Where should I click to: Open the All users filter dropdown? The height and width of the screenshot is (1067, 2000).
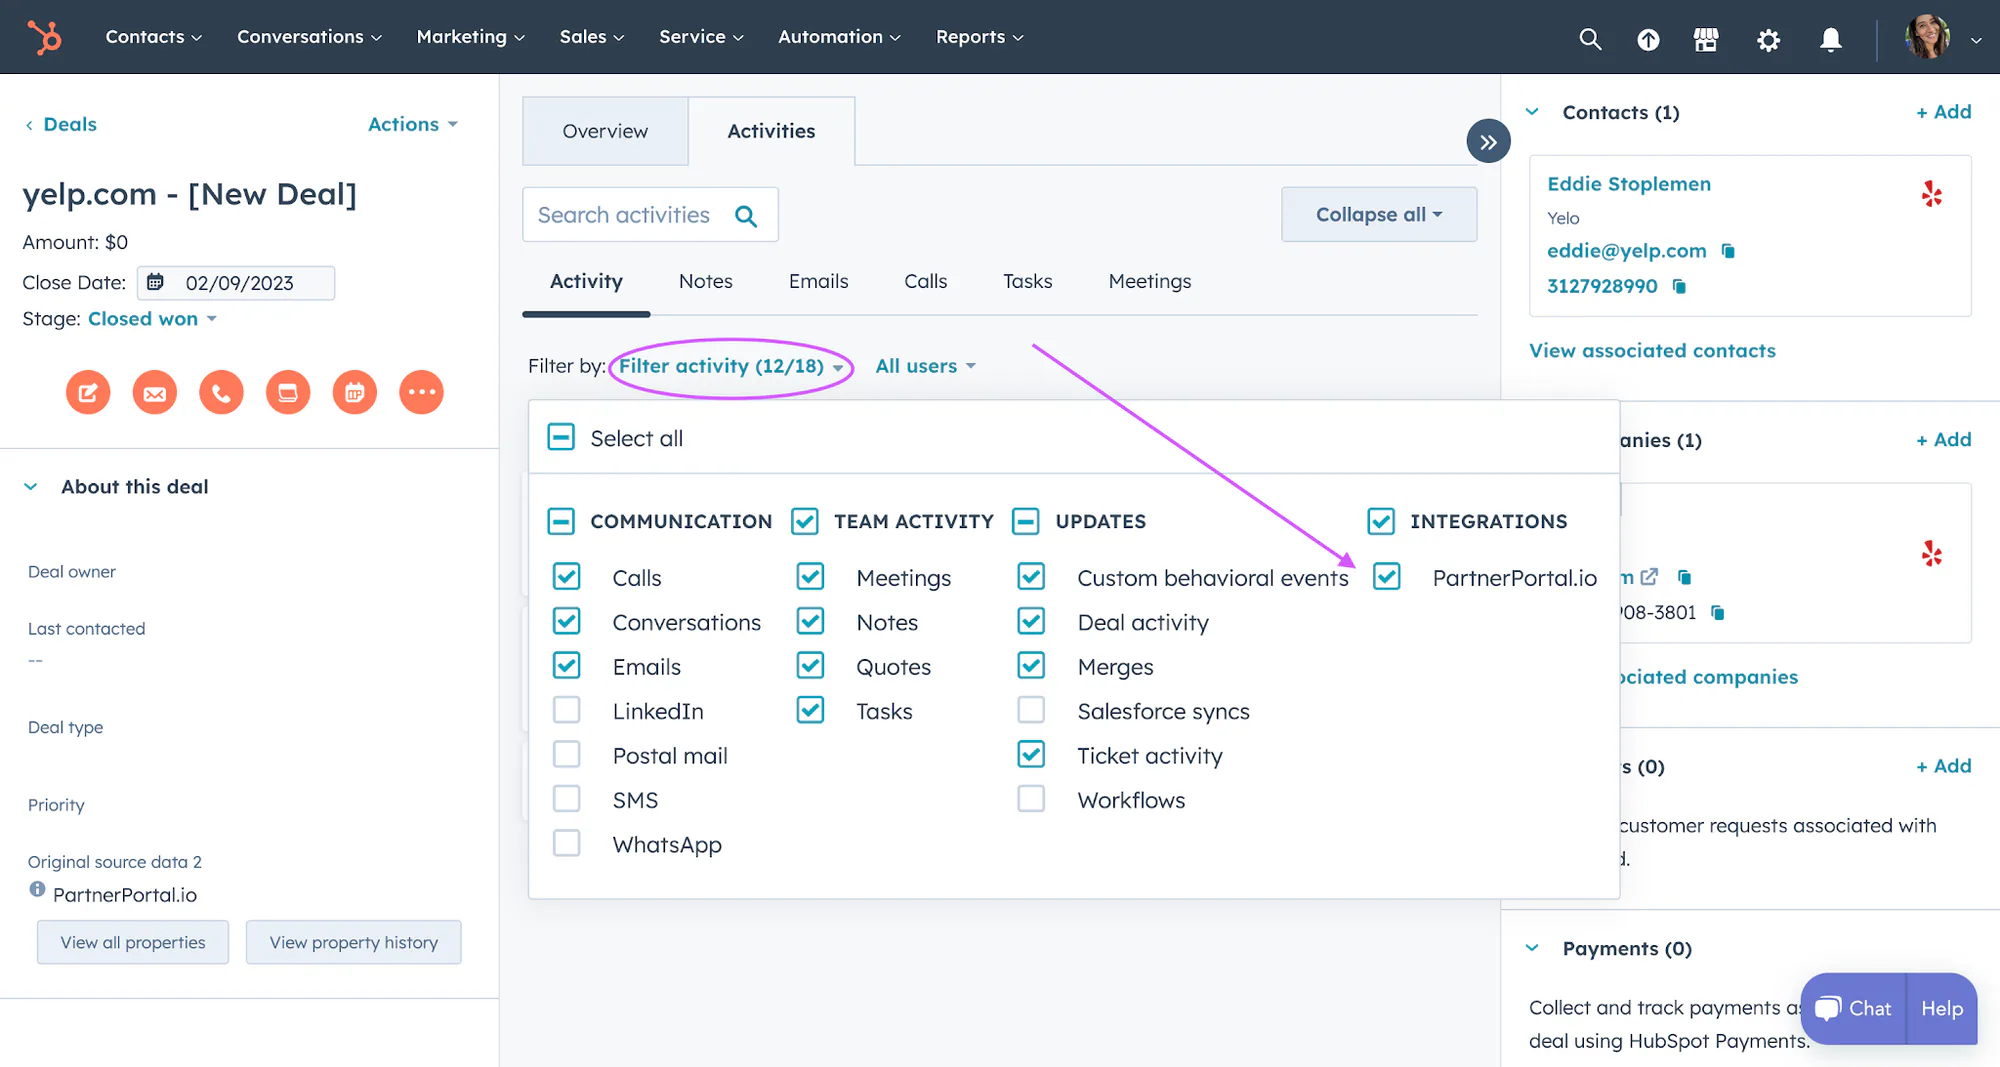point(925,367)
